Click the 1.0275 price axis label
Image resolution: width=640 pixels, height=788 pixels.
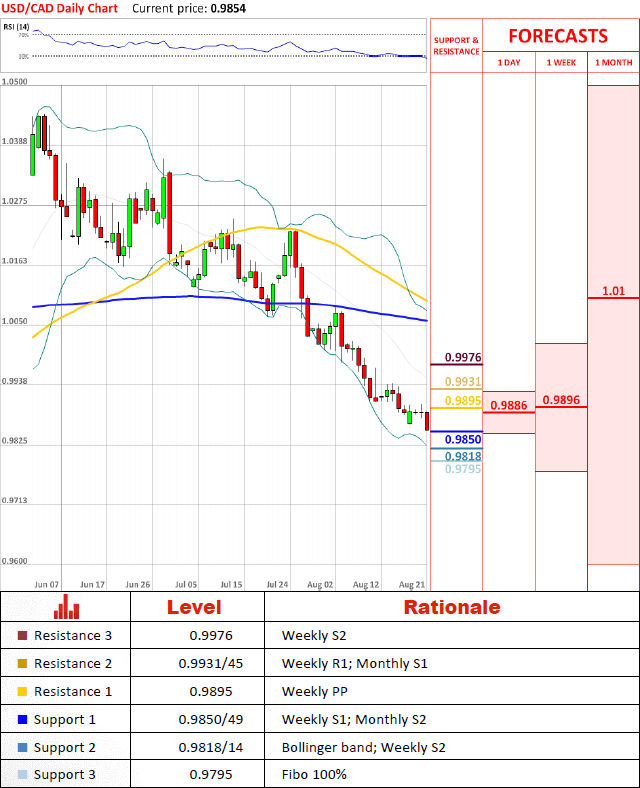pyautogui.click(x=14, y=201)
